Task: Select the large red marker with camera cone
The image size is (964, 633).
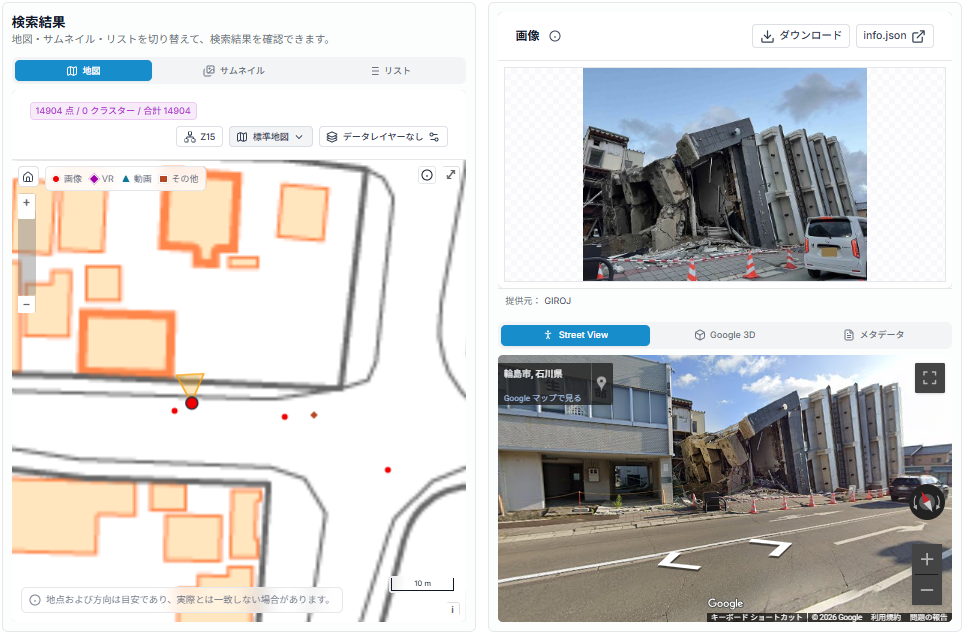Action: click(191, 403)
